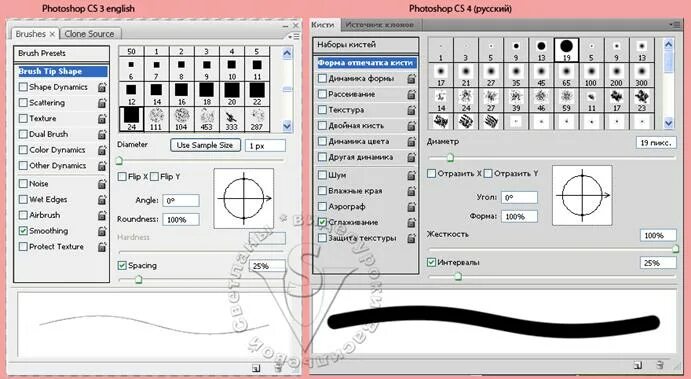The image size is (691, 379).
Task: Check the Flip X option
Action: [122, 177]
